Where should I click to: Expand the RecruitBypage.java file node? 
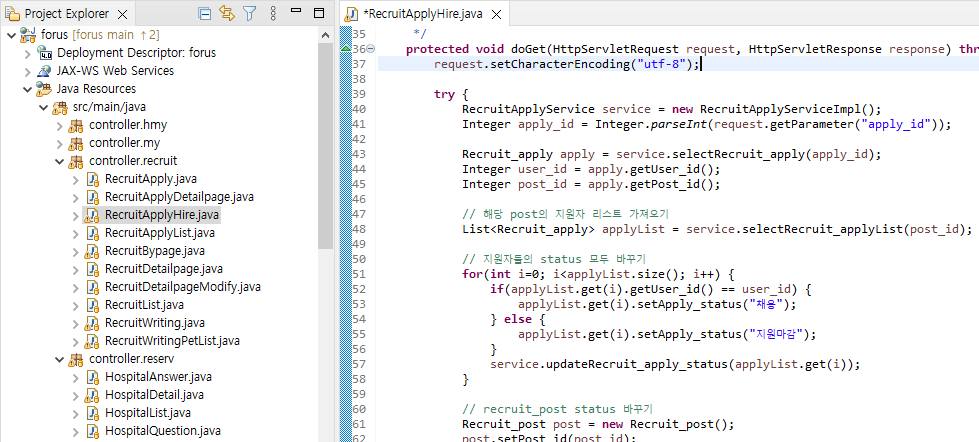point(76,252)
